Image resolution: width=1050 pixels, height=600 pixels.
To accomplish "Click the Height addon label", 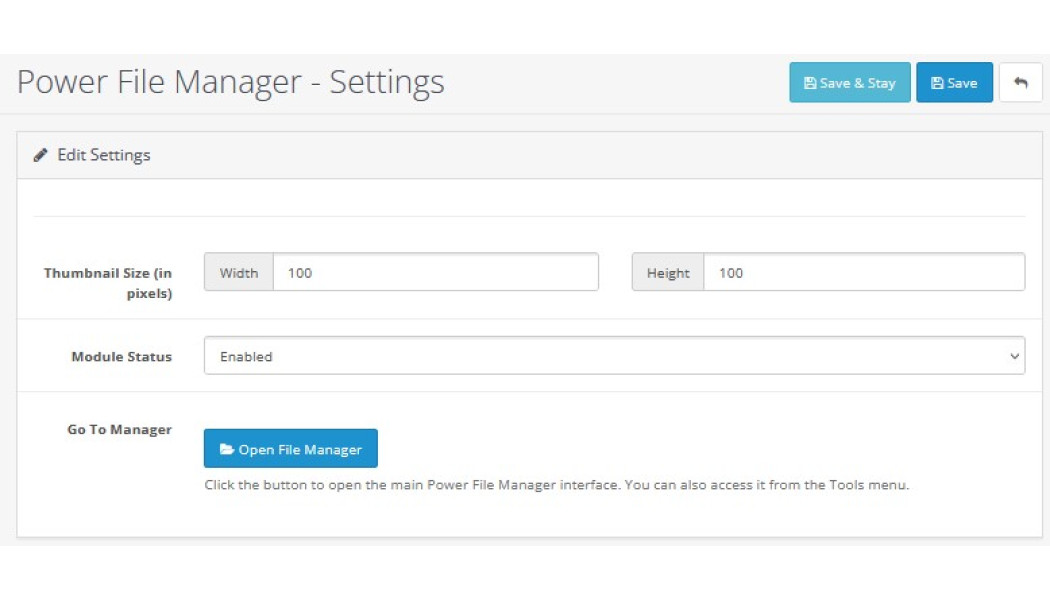I will tap(668, 272).
